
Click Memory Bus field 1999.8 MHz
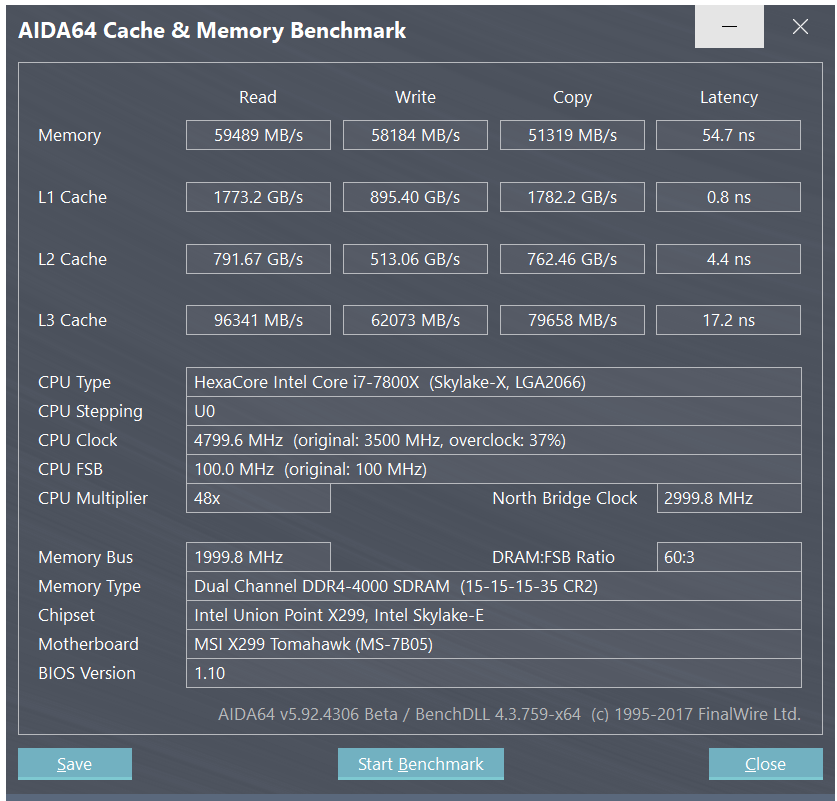tap(258, 557)
